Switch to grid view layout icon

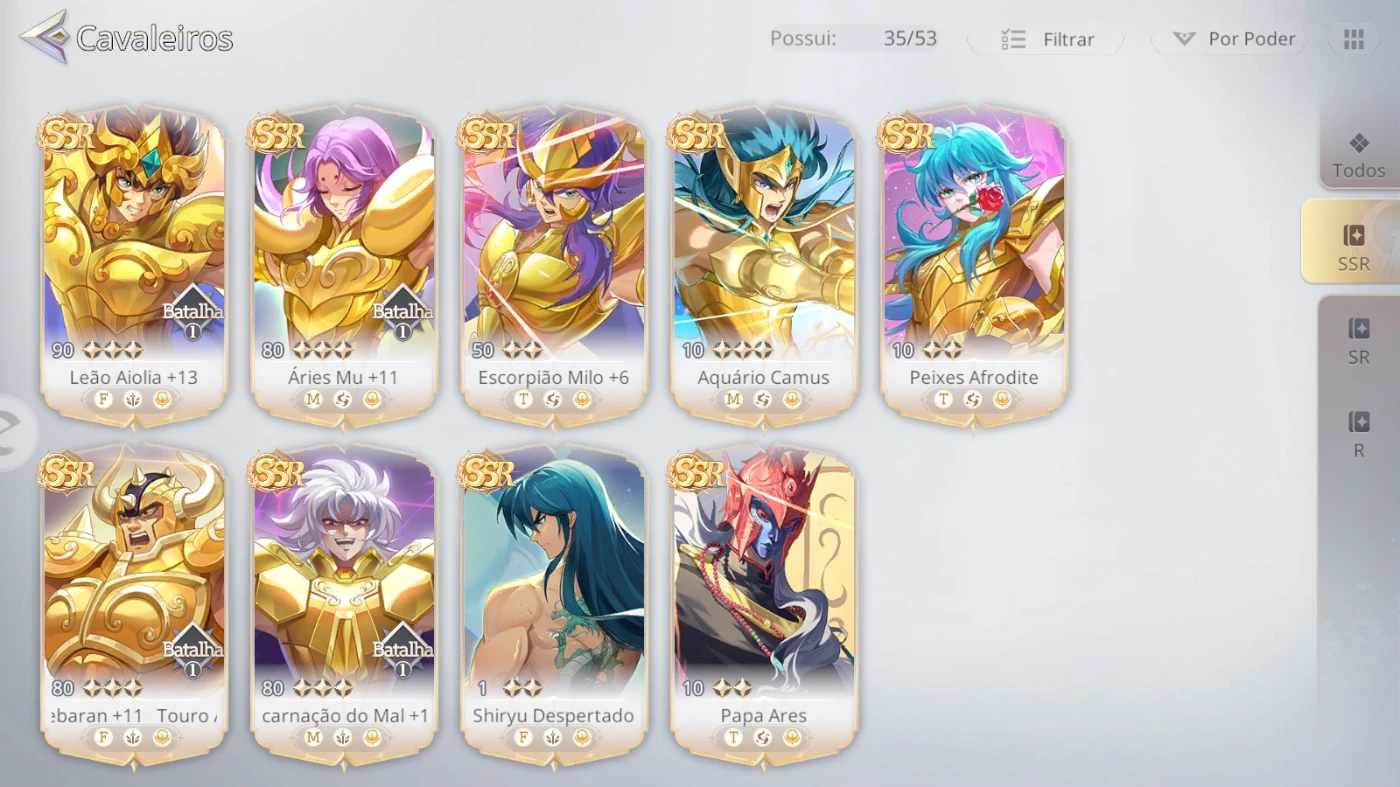pyautogui.click(x=1354, y=39)
